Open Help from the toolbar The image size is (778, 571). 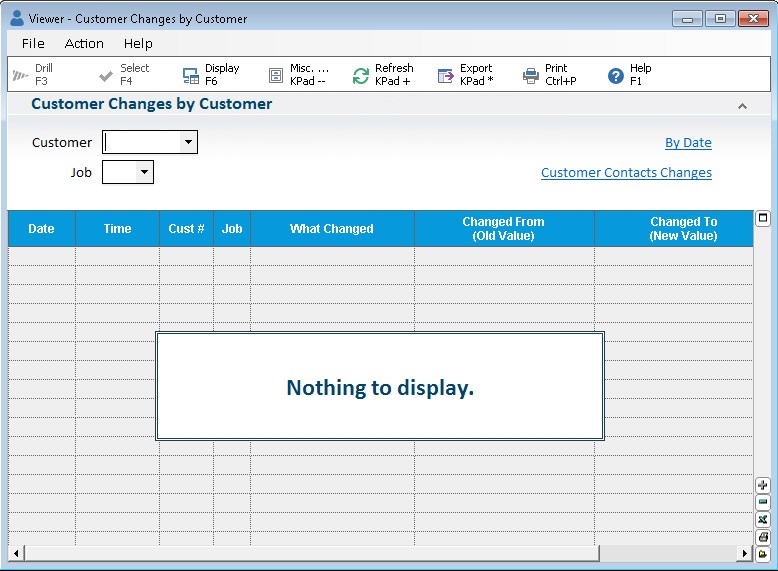[616, 76]
